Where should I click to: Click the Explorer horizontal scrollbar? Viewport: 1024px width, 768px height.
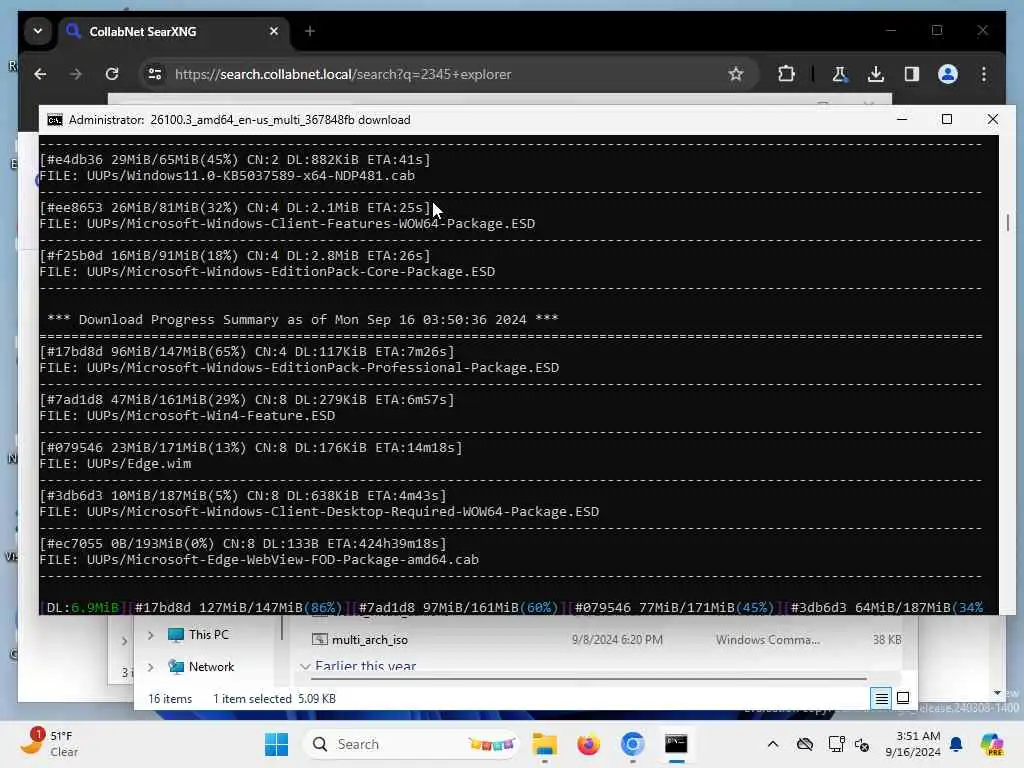click(x=589, y=679)
